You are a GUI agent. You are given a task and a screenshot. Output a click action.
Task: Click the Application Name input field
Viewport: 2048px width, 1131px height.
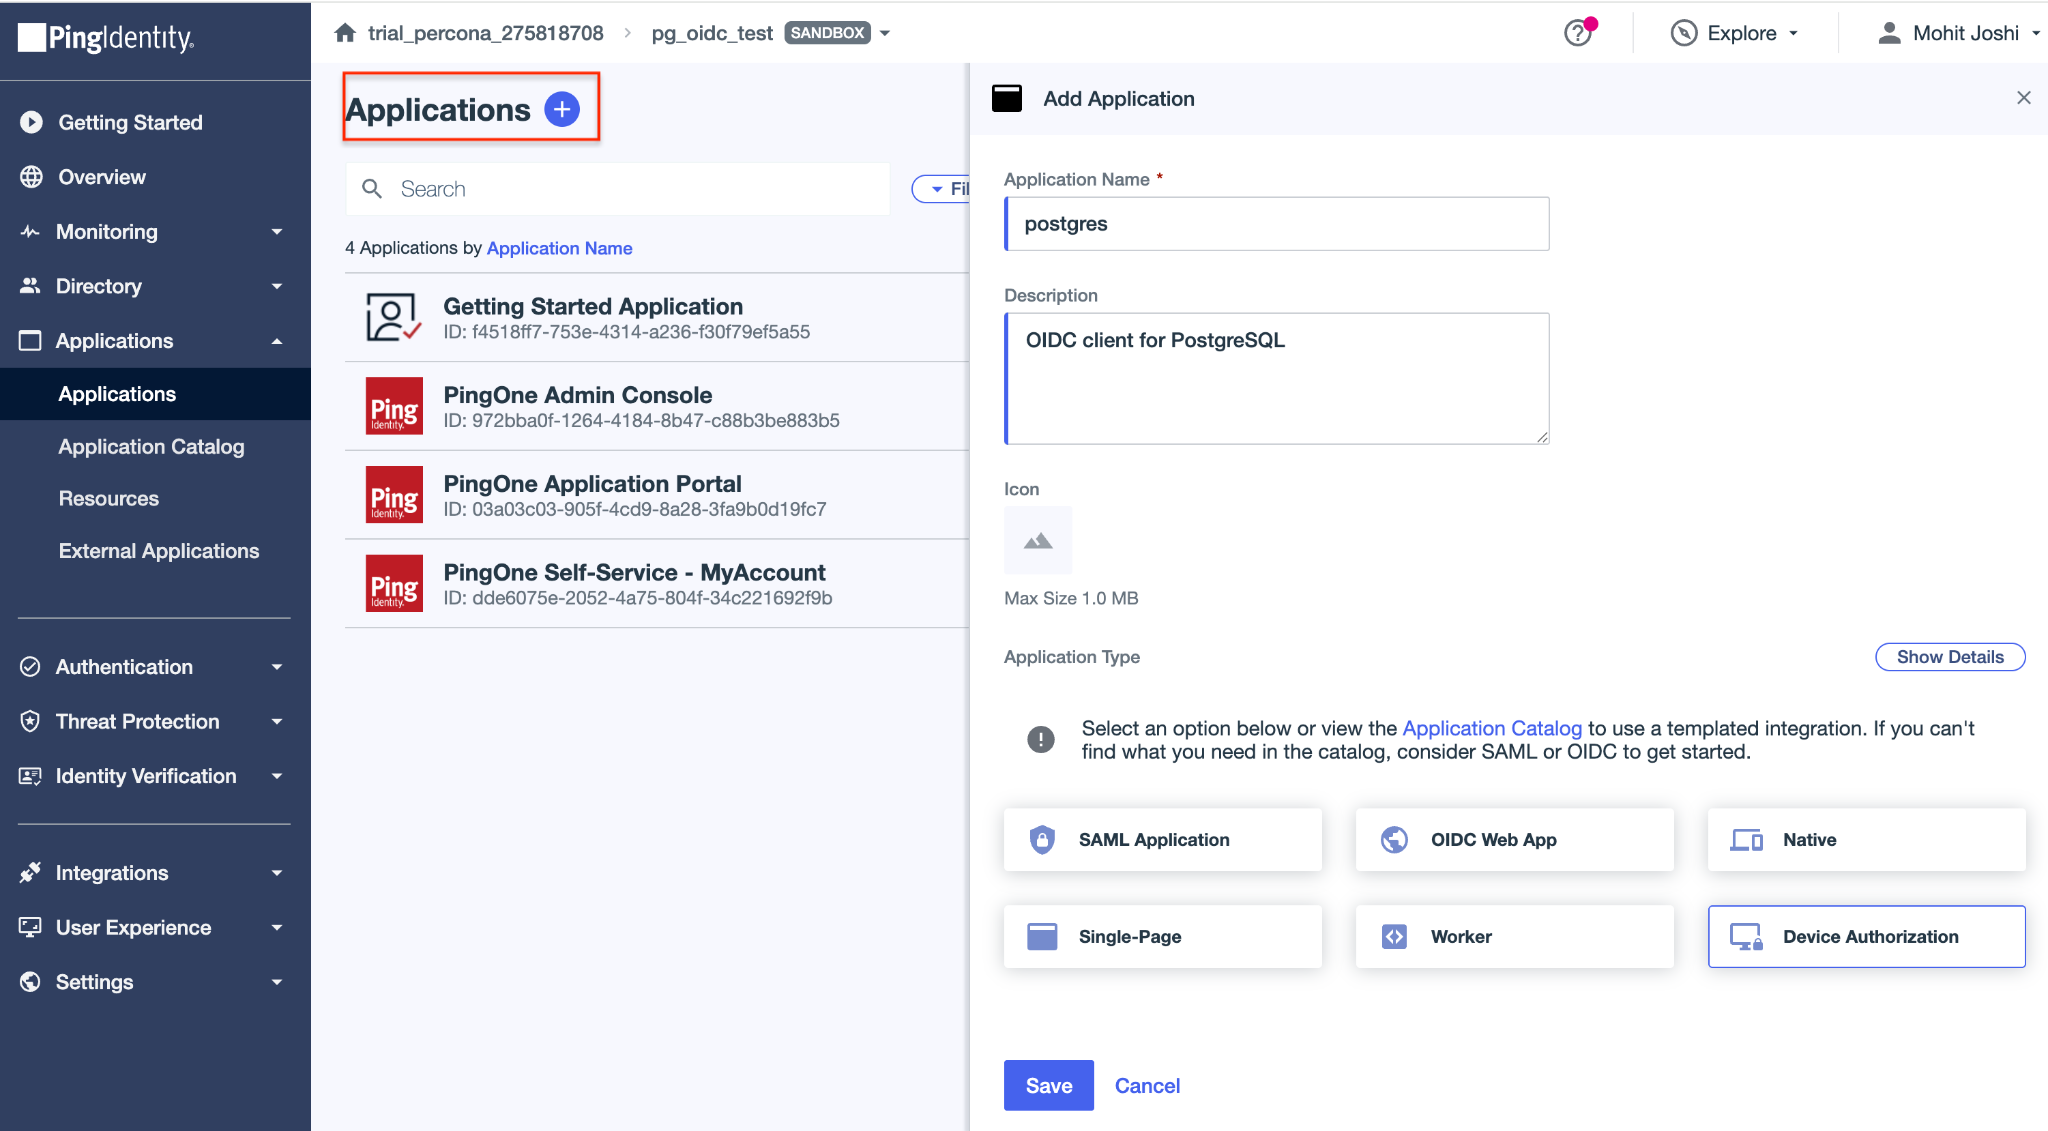[x=1277, y=224]
